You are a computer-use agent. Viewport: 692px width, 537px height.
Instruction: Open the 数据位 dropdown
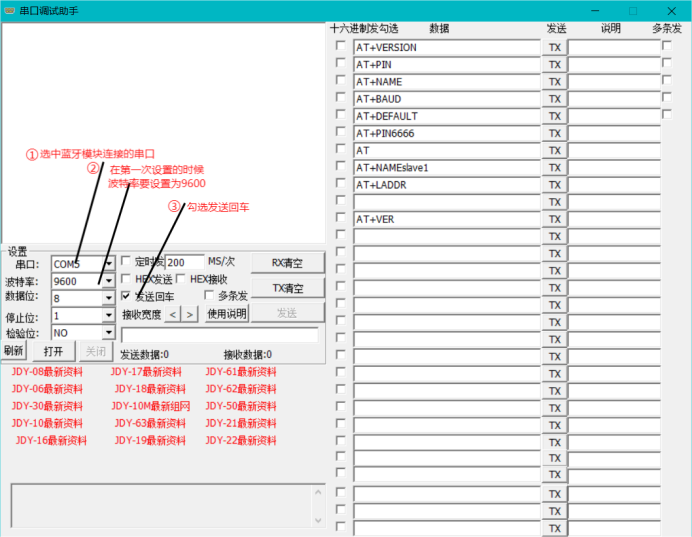[x=109, y=298]
